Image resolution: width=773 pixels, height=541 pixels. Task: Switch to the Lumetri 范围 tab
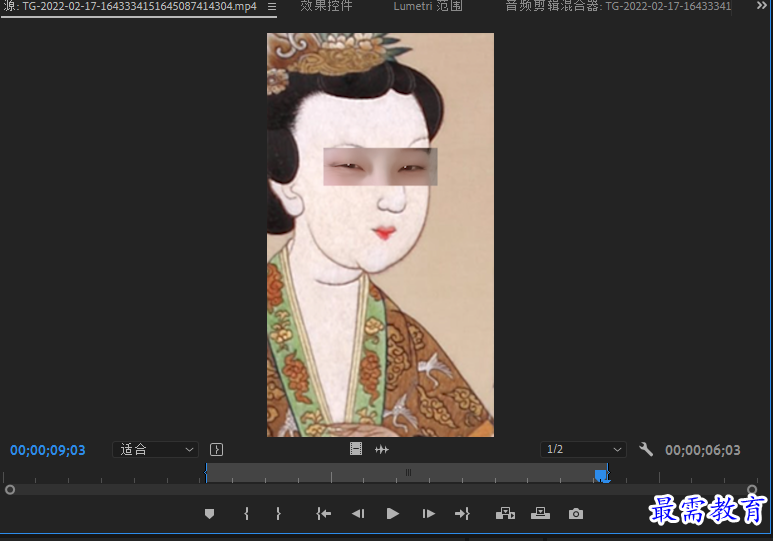428,6
